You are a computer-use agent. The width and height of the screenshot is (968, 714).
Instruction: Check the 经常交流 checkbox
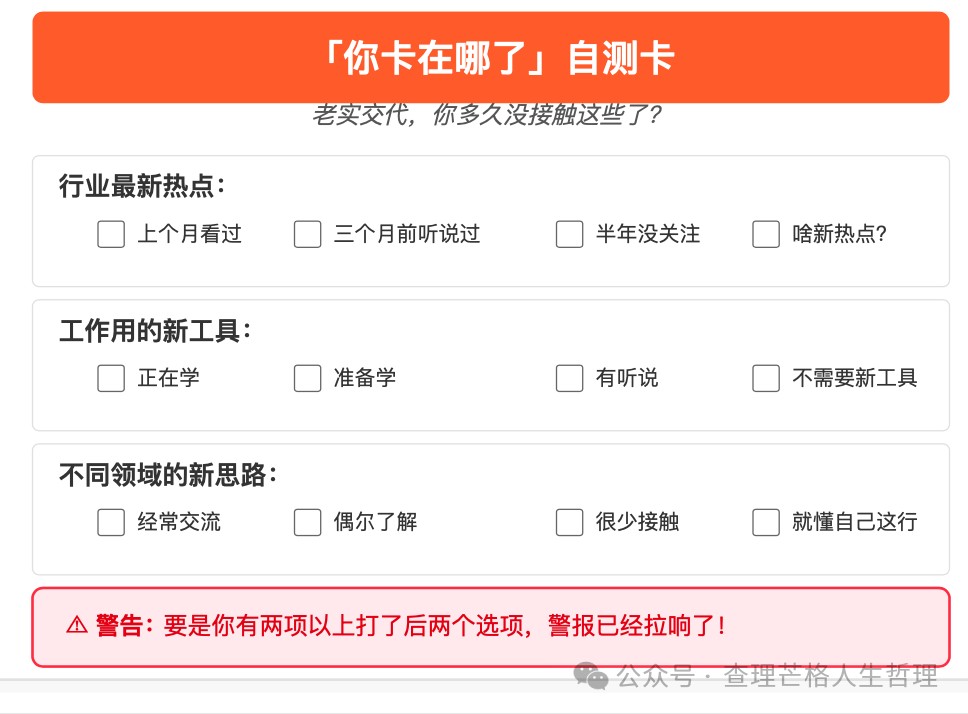111,522
